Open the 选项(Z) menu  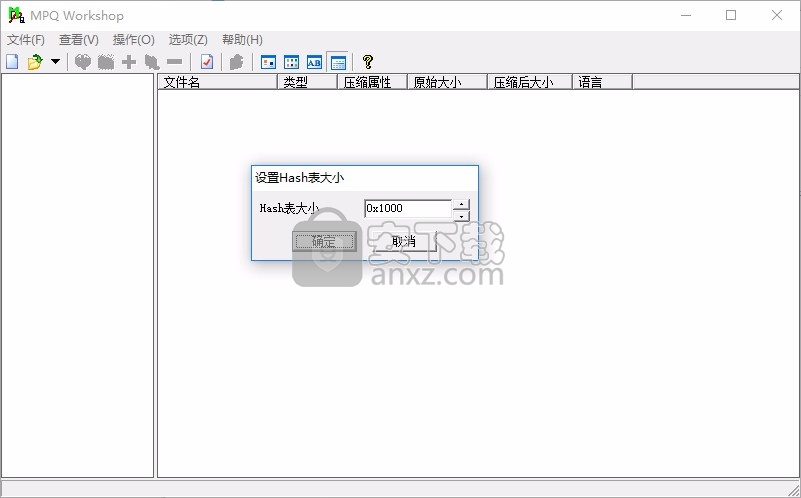tap(188, 40)
